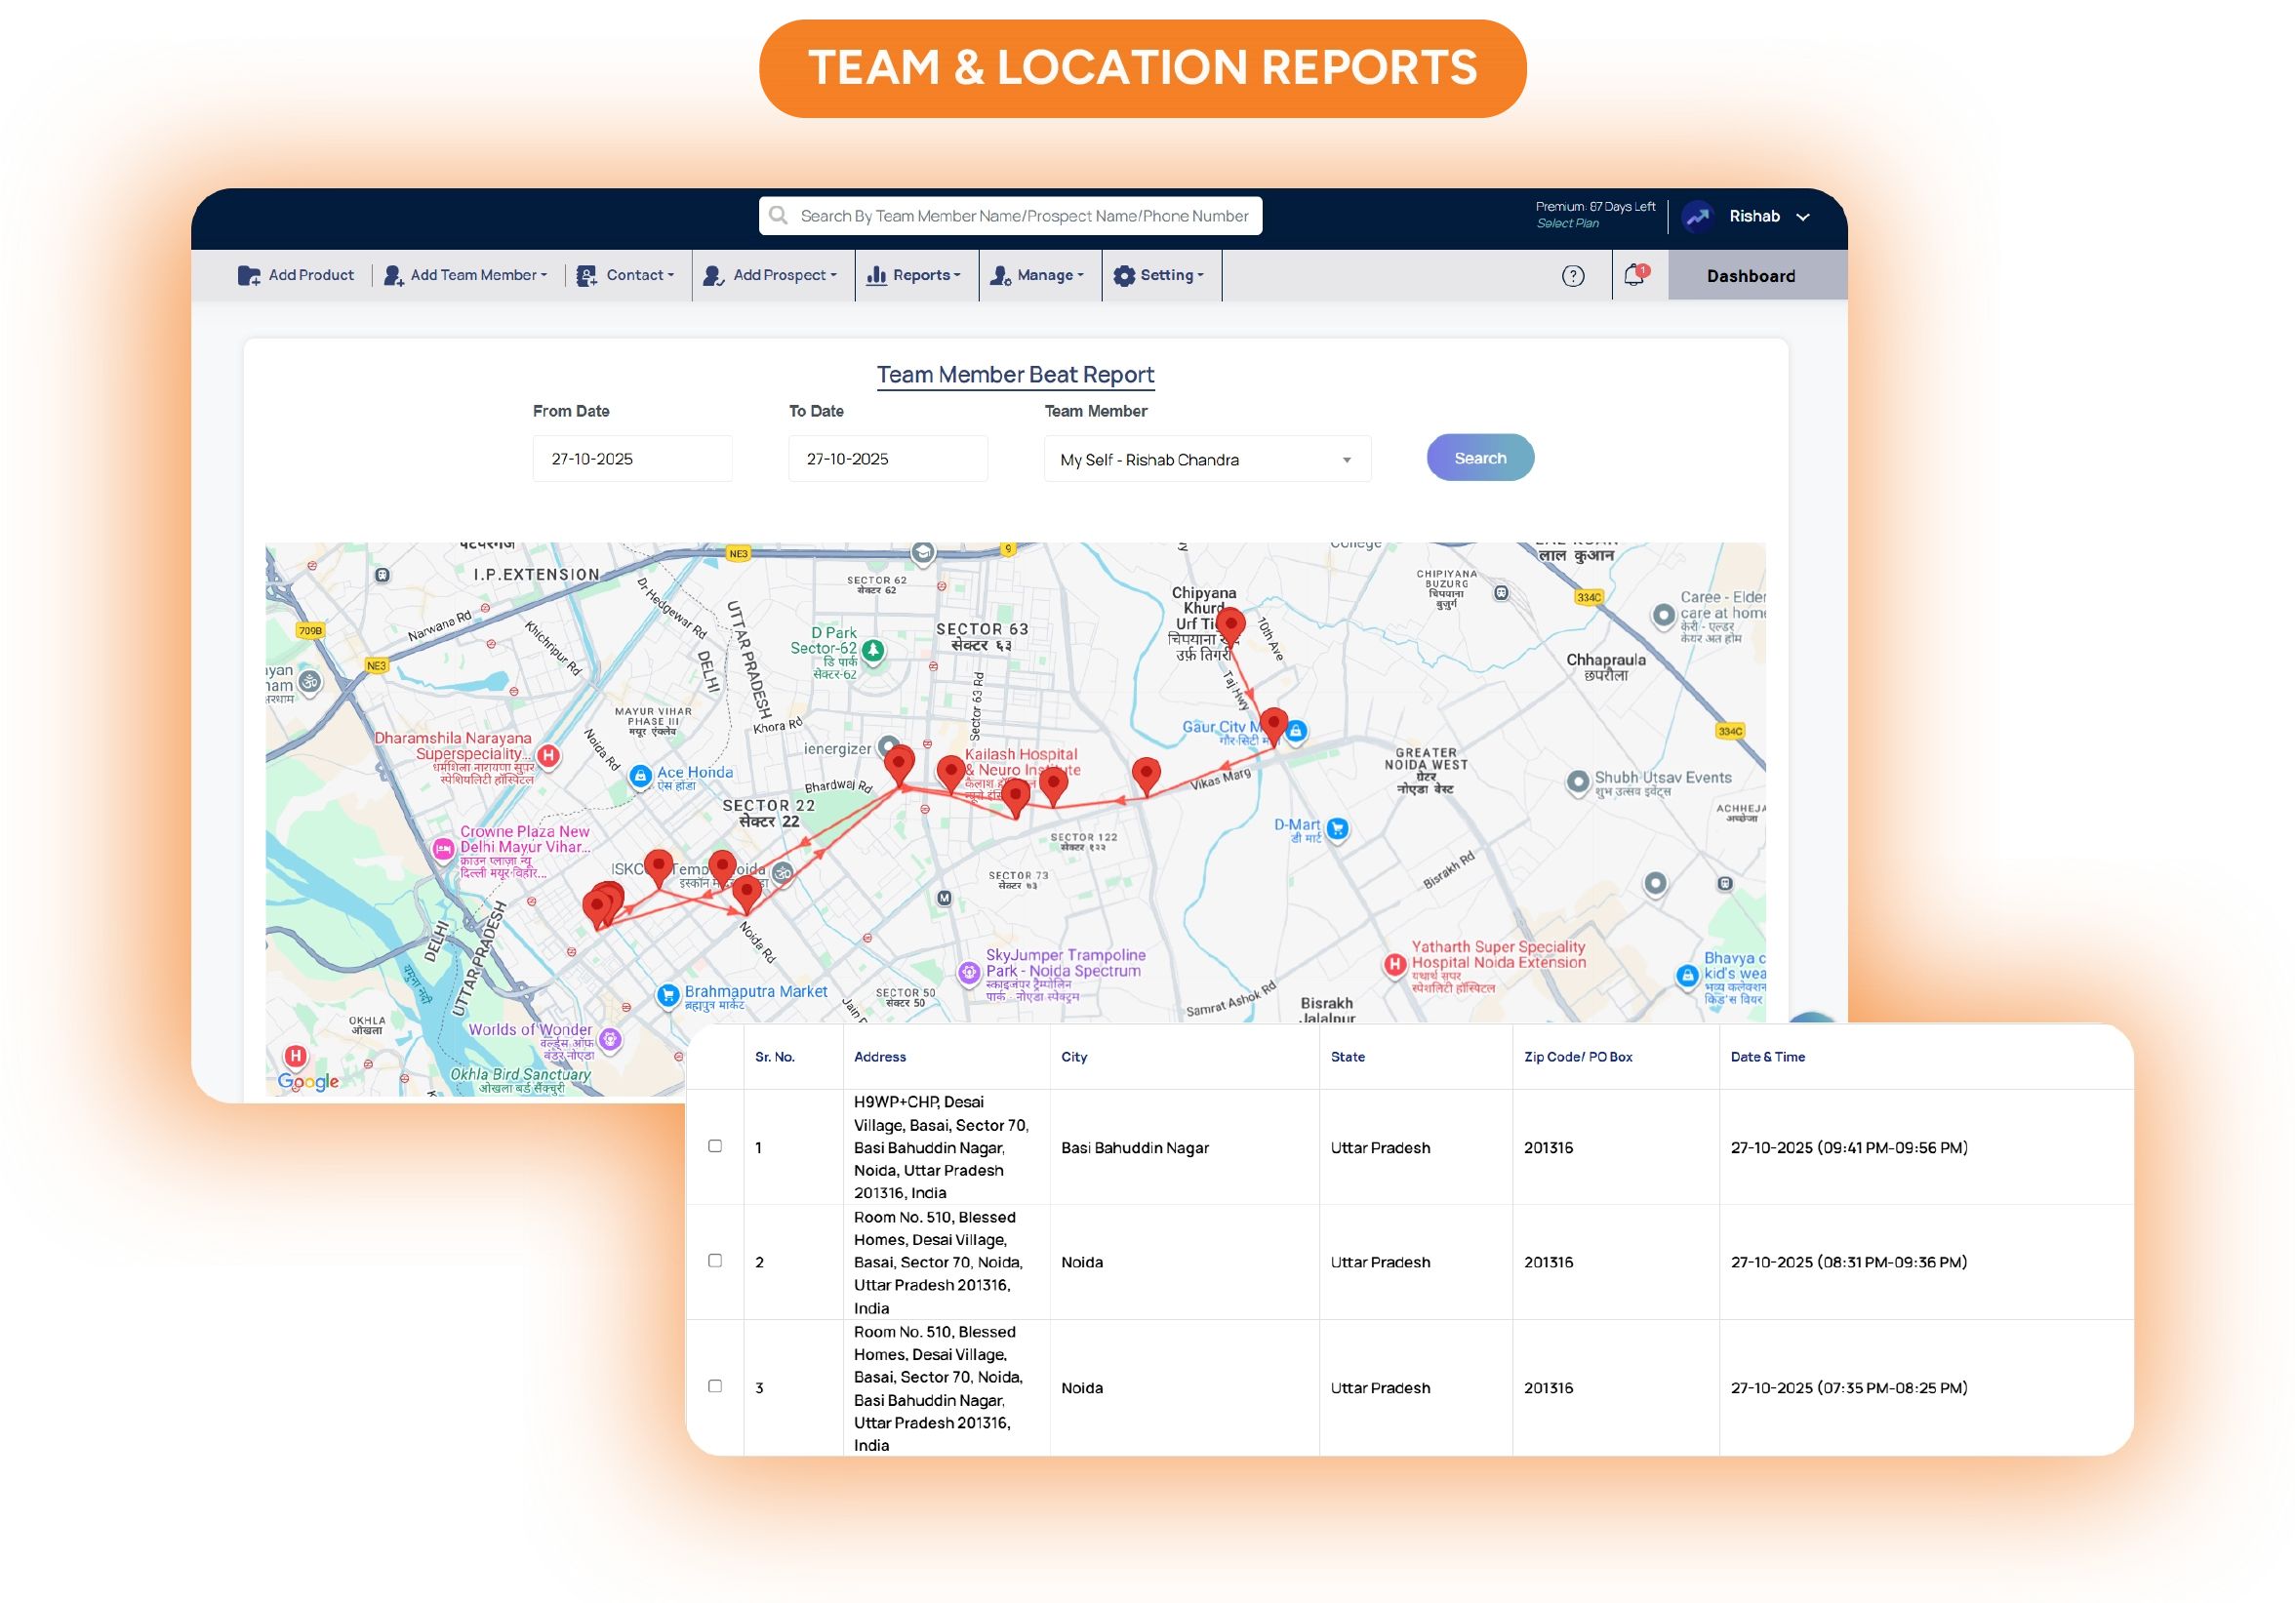Open the notifications bell icon
The image size is (2296, 1603).
tap(1634, 275)
